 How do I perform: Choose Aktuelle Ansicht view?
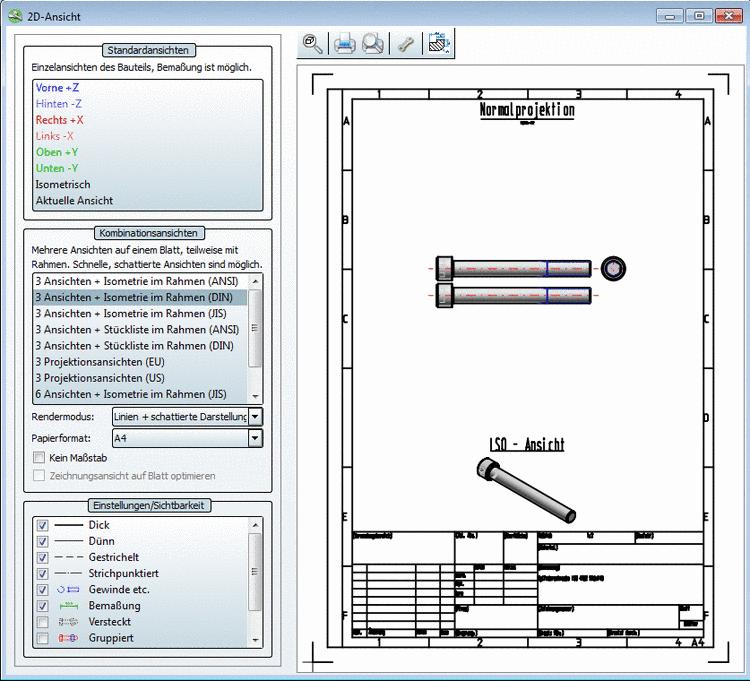75,201
